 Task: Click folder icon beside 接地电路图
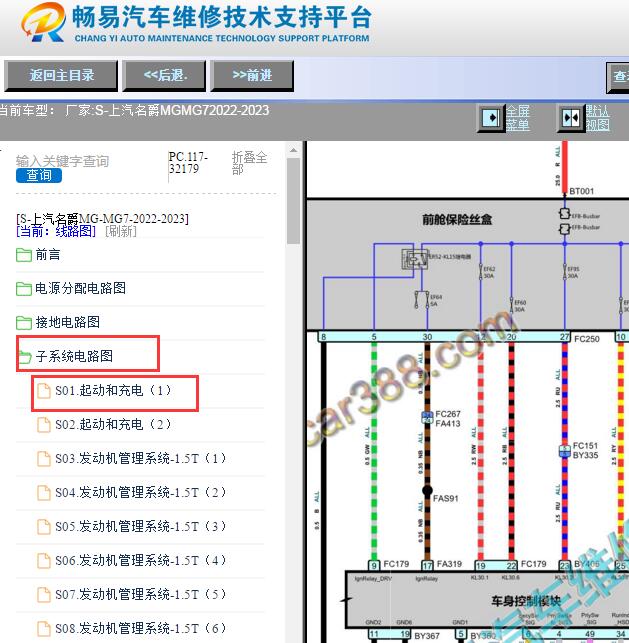coord(24,322)
